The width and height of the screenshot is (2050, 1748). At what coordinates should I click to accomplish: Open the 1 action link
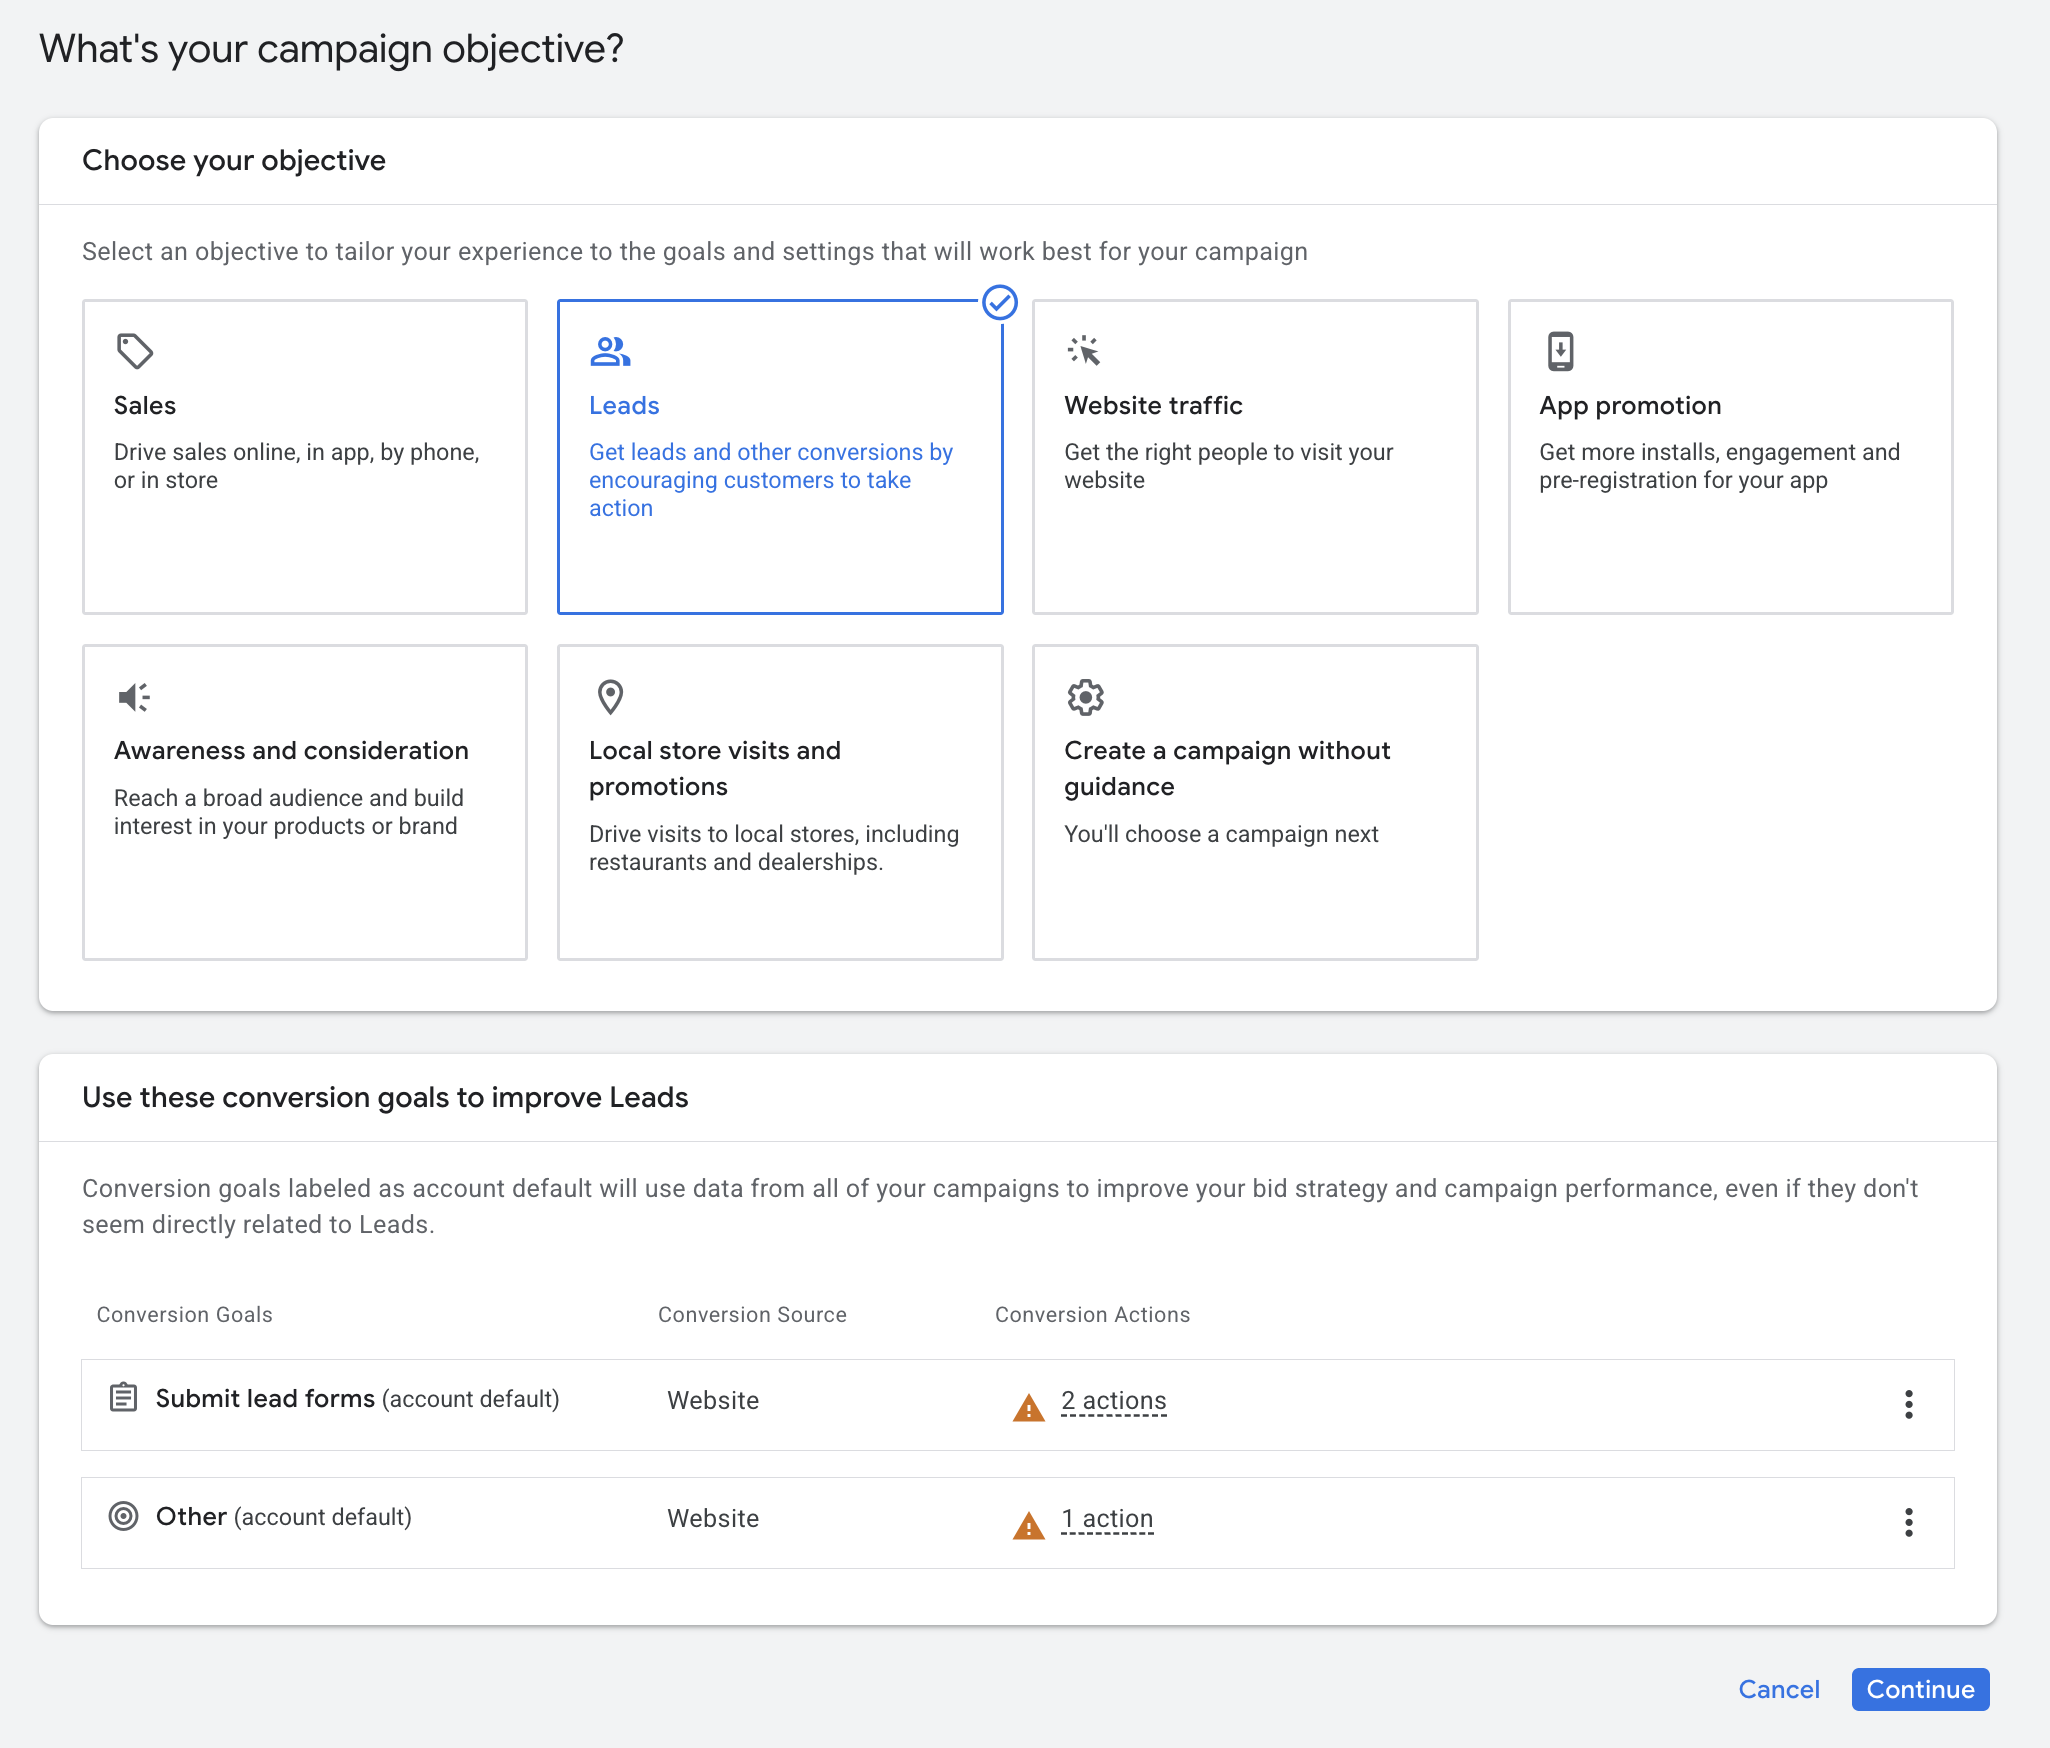pos(1106,1519)
